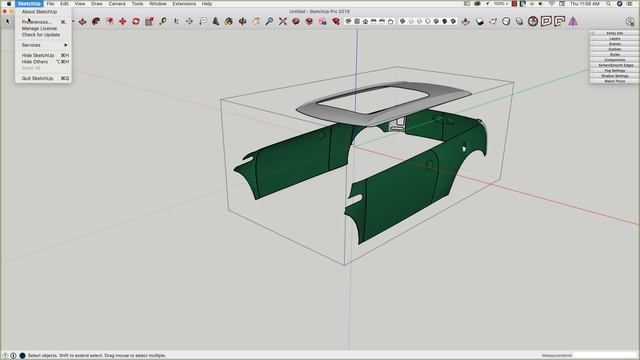Select the Move tool with red arrows

pos(122,21)
